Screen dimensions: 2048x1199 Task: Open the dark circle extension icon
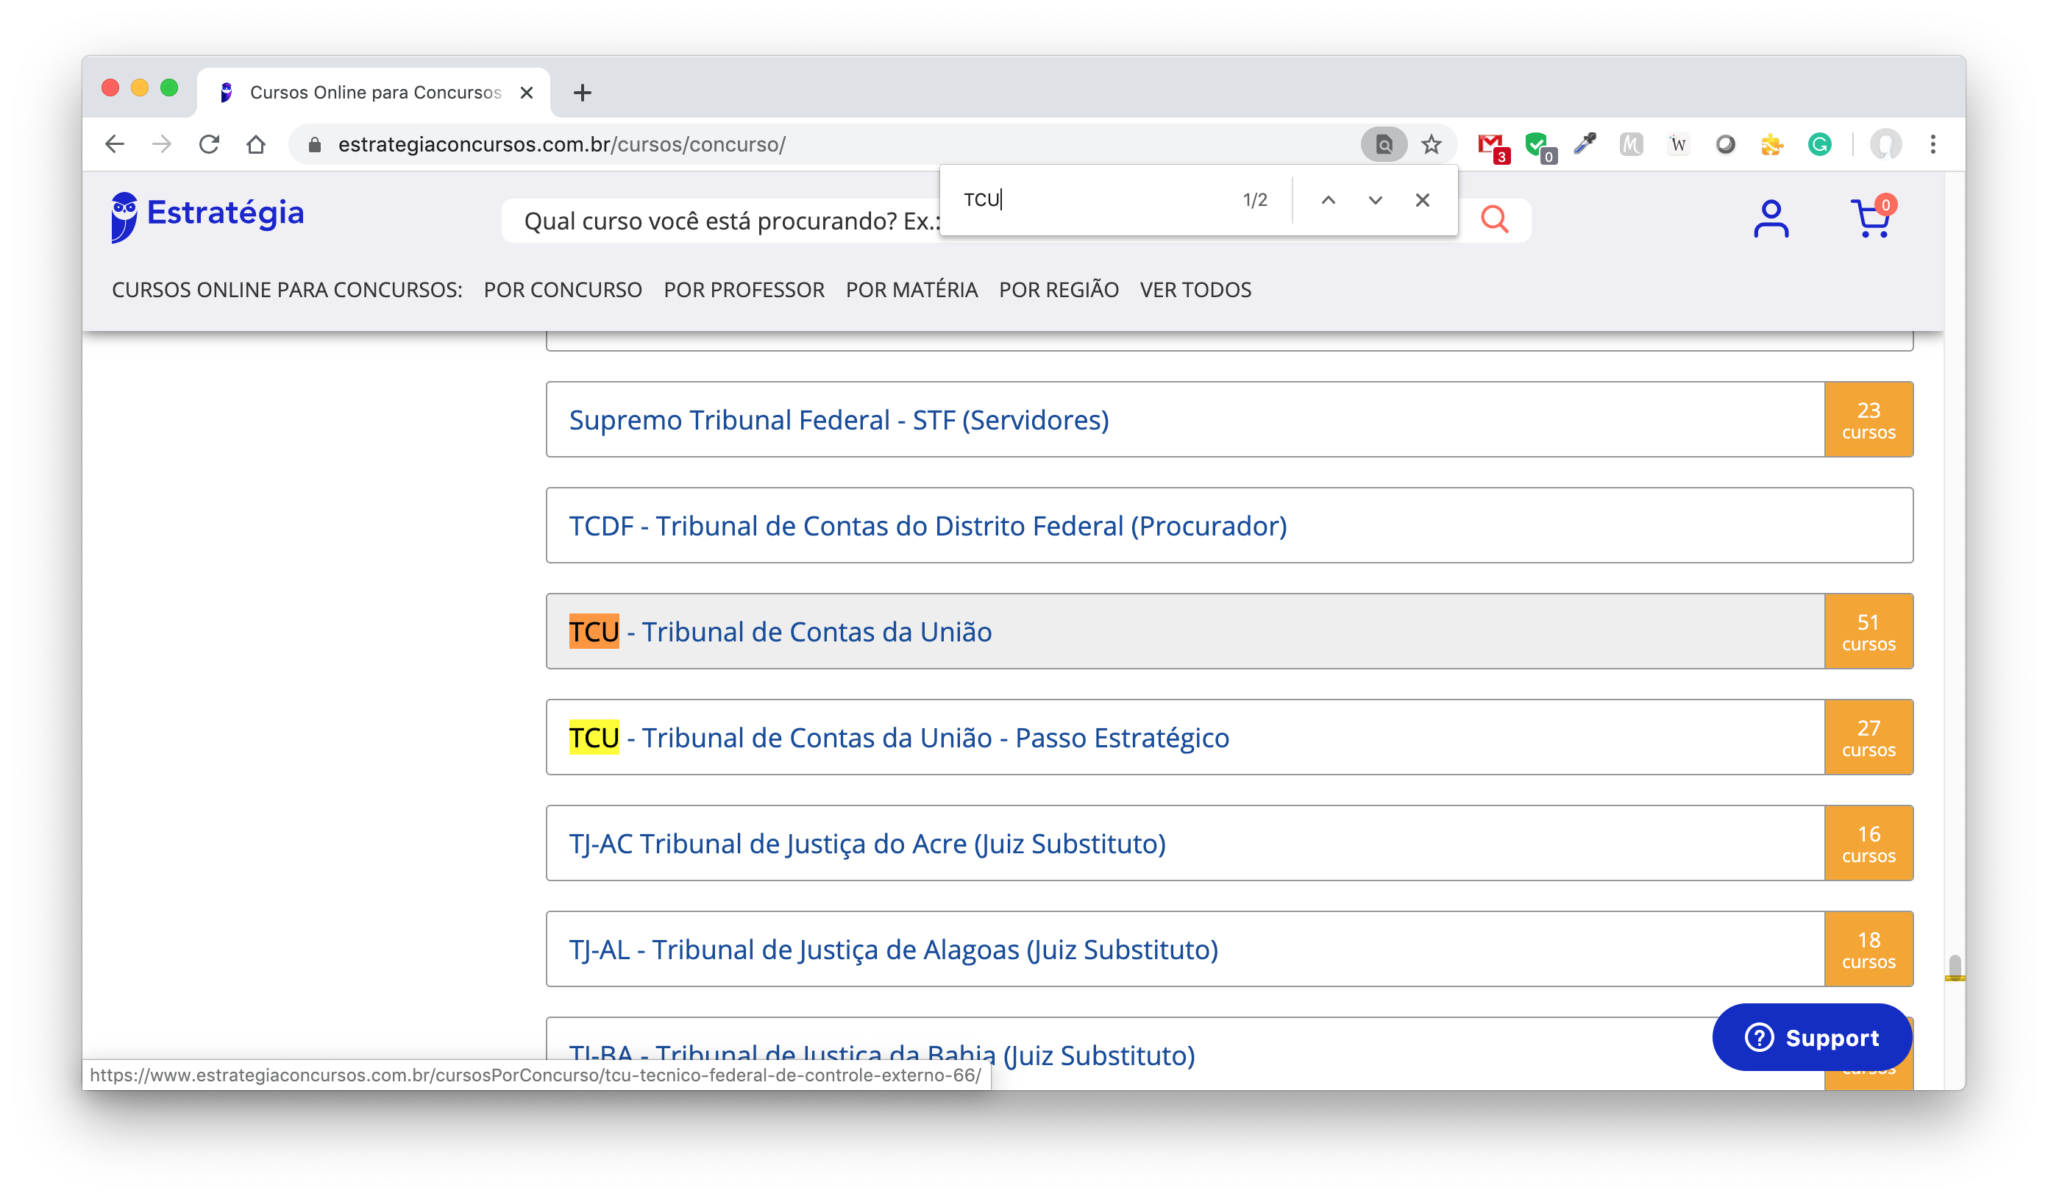1726,144
